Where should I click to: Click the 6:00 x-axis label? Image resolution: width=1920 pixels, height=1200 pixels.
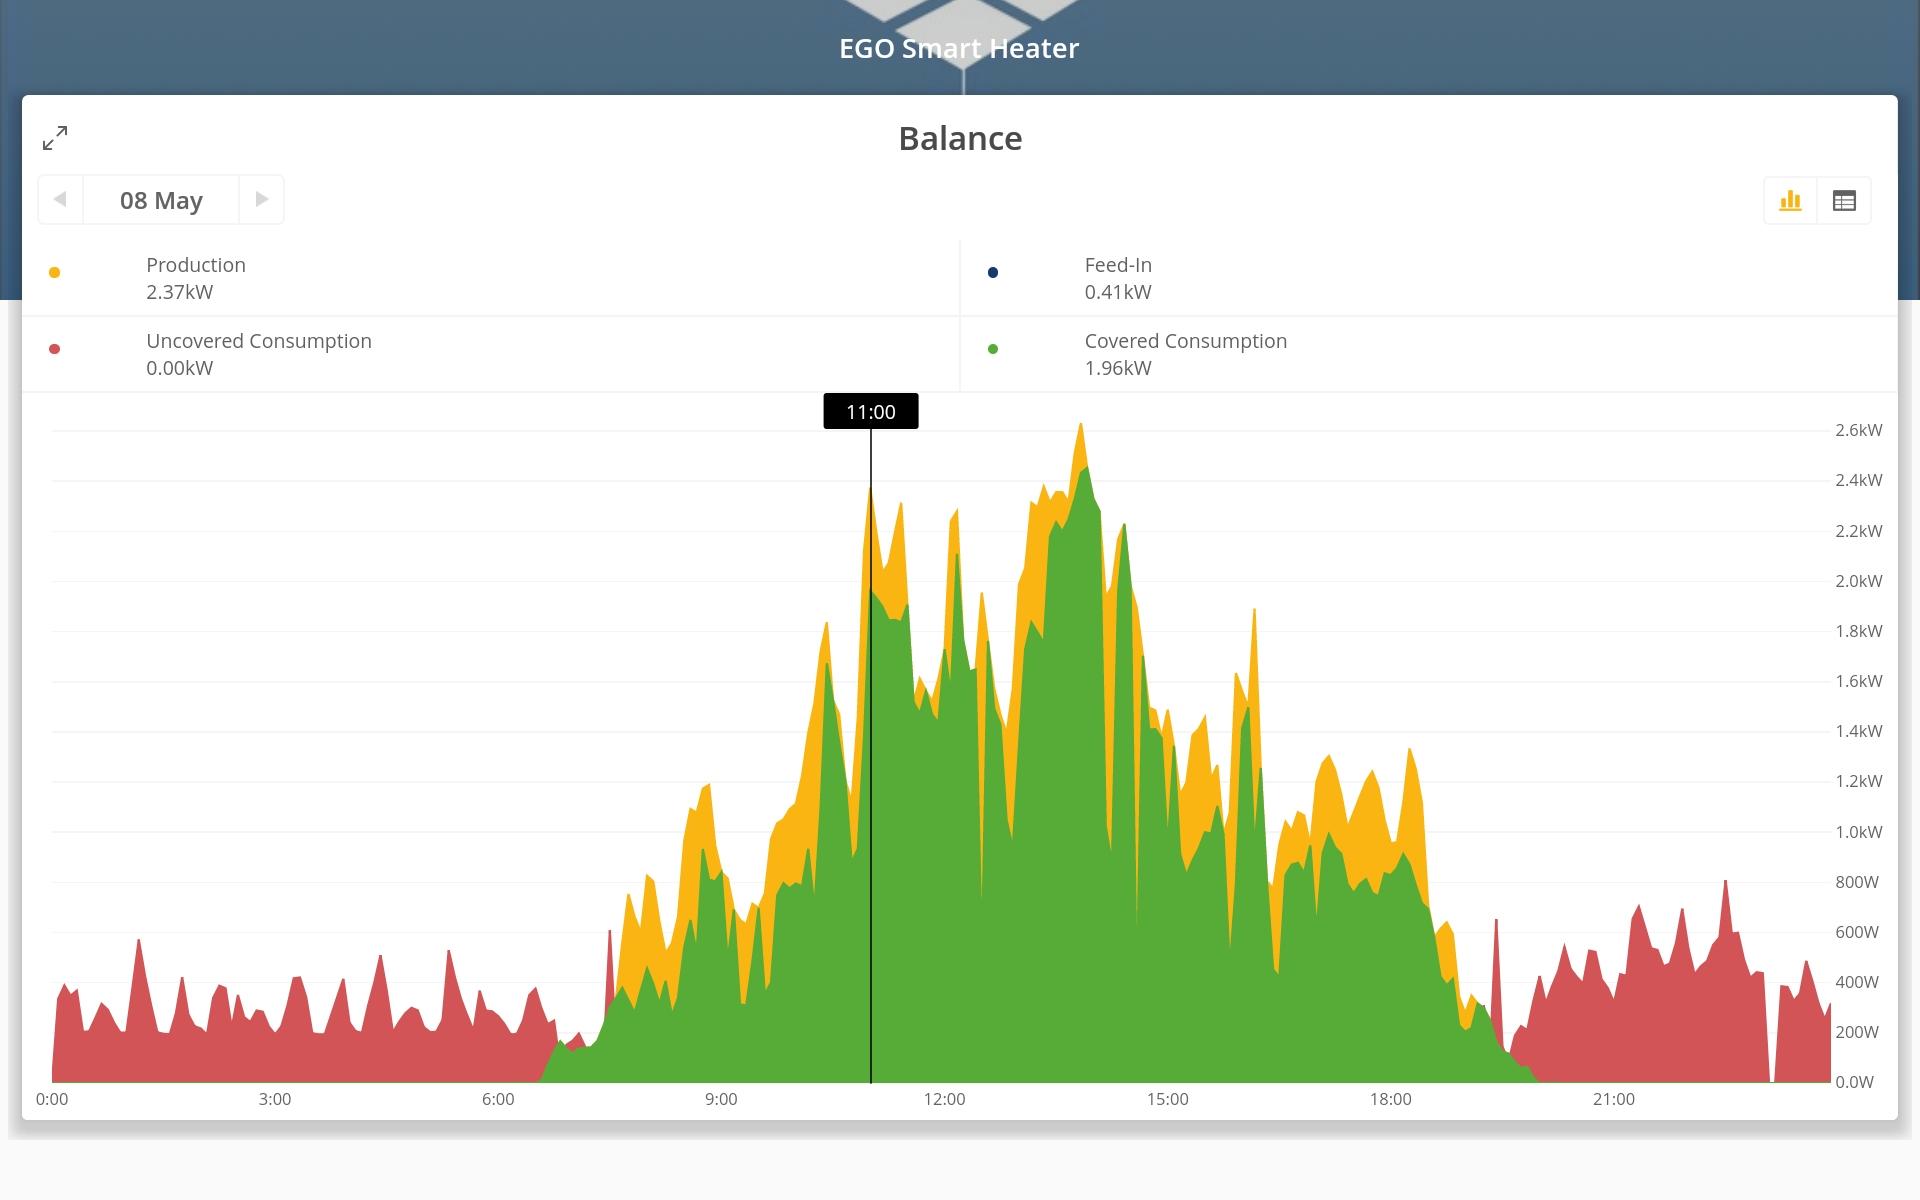tap(498, 1099)
